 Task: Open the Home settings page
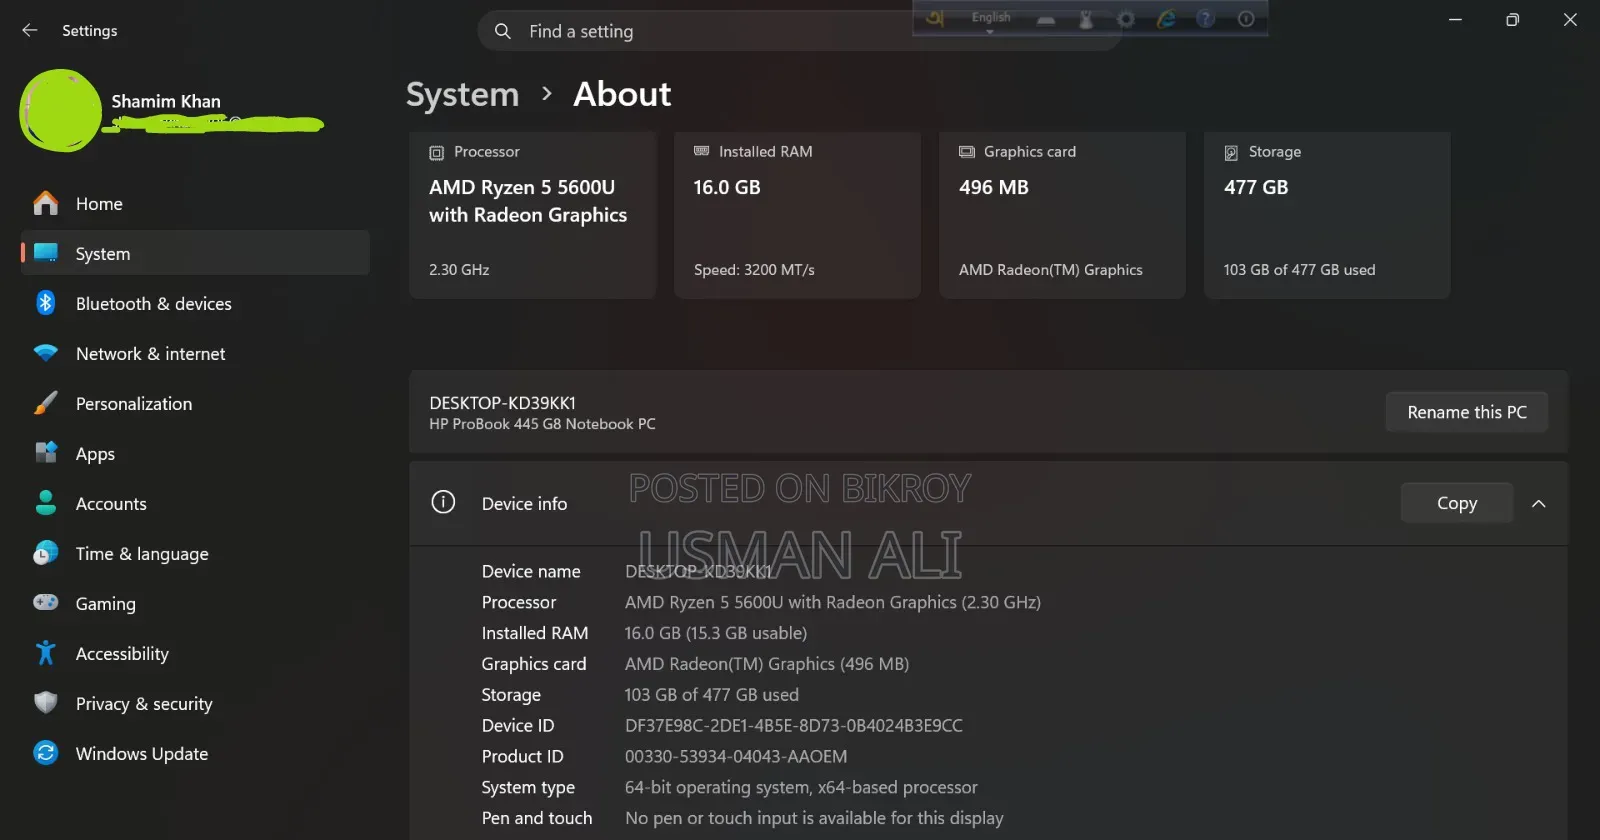[x=196, y=203]
